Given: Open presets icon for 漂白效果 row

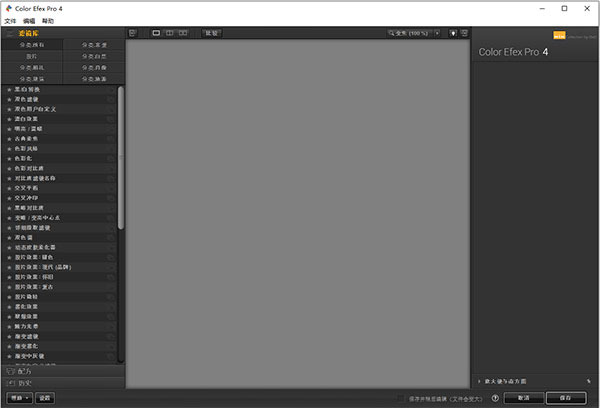Looking at the screenshot, I should click(x=111, y=119).
